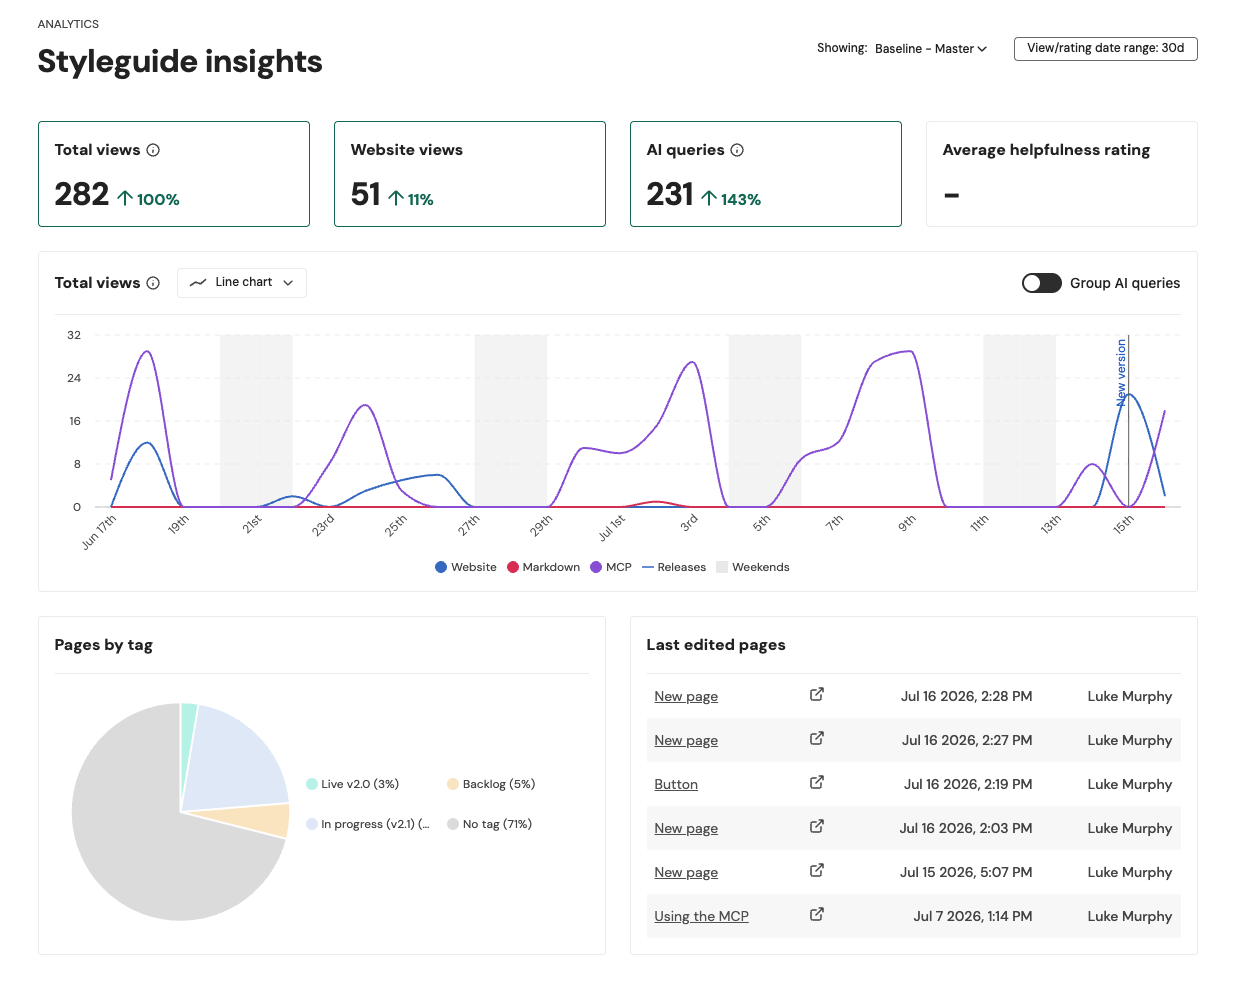Open external link for Jul 15 5:07 PM page
Viewport: 1245px width, 1005px height.
pyautogui.click(x=817, y=870)
